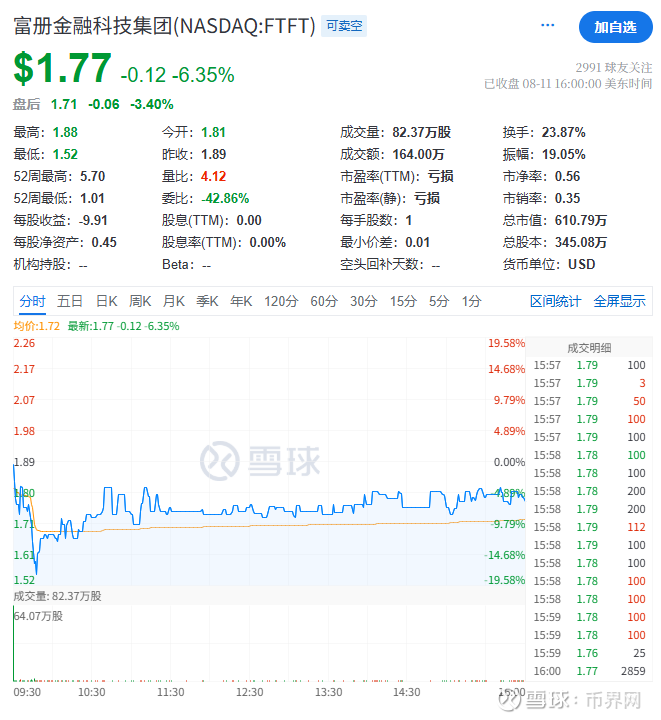Select the 季K chart tab
Viewport: 661px width, 720px height.
tap(207, 301)
